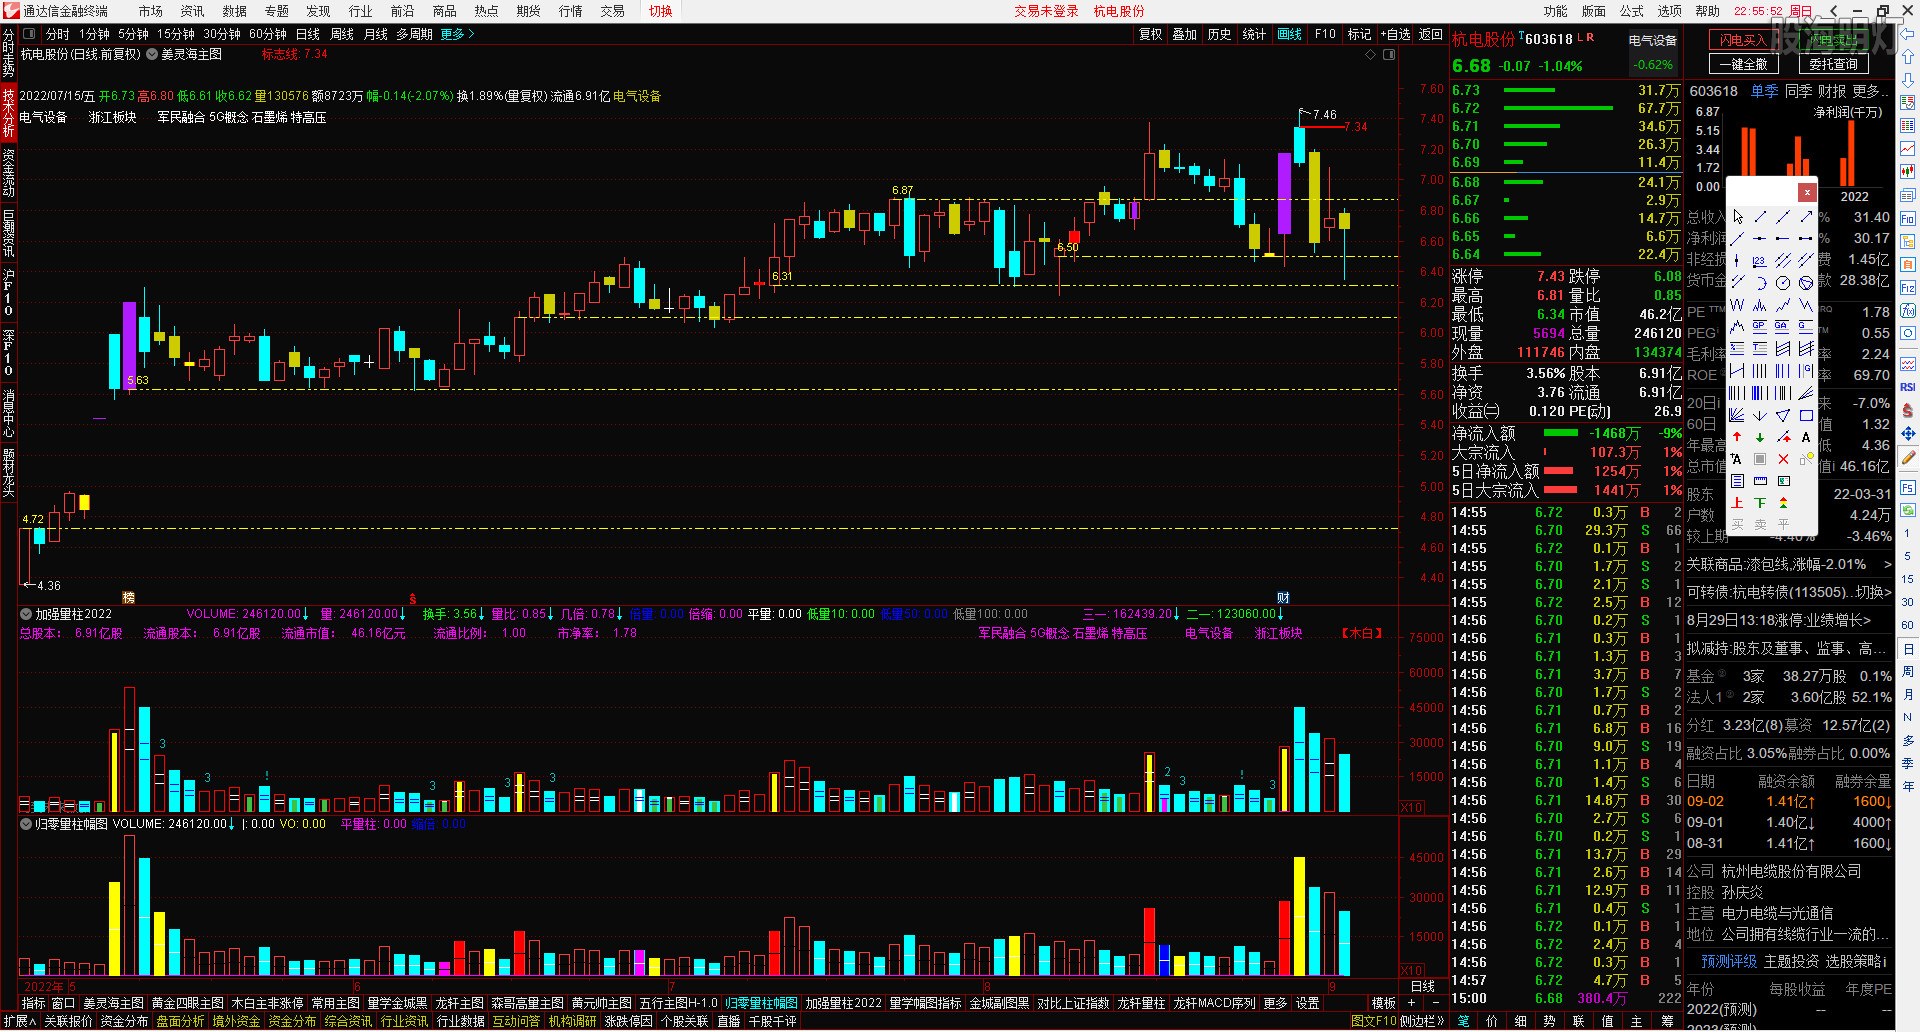
Task: Open 更多 in indicator tabs row
Action: (x=1275, y=1003)
